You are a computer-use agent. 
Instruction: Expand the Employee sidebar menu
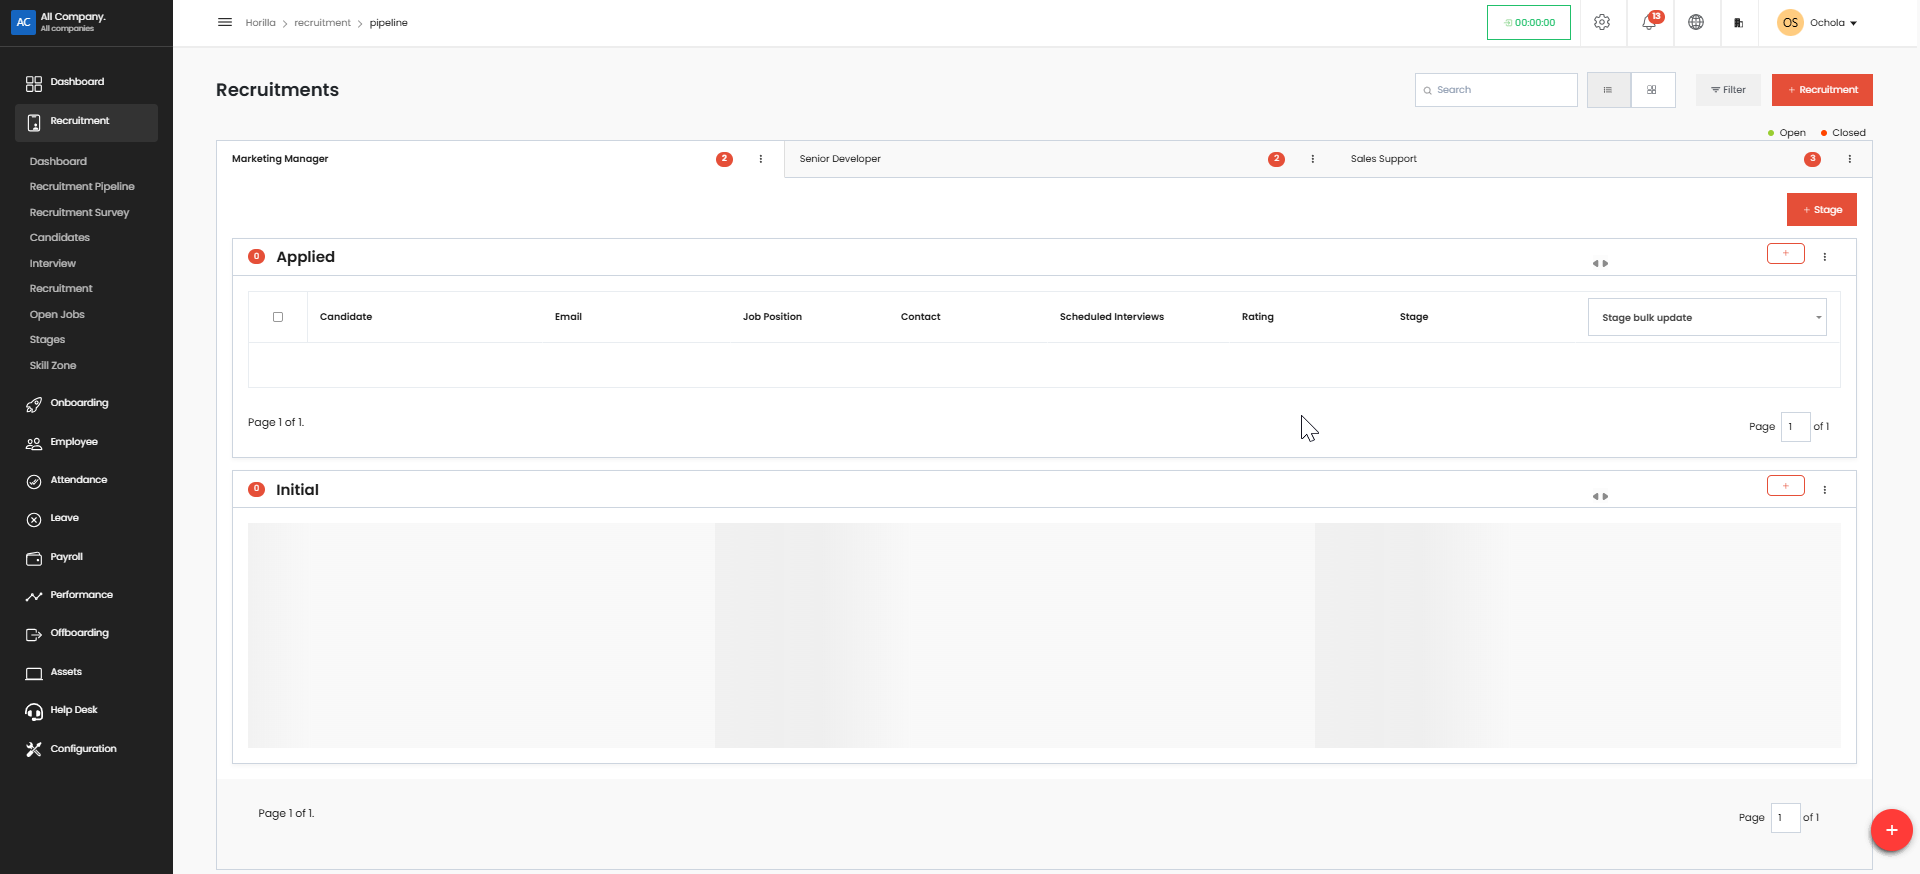coord(74,442)
